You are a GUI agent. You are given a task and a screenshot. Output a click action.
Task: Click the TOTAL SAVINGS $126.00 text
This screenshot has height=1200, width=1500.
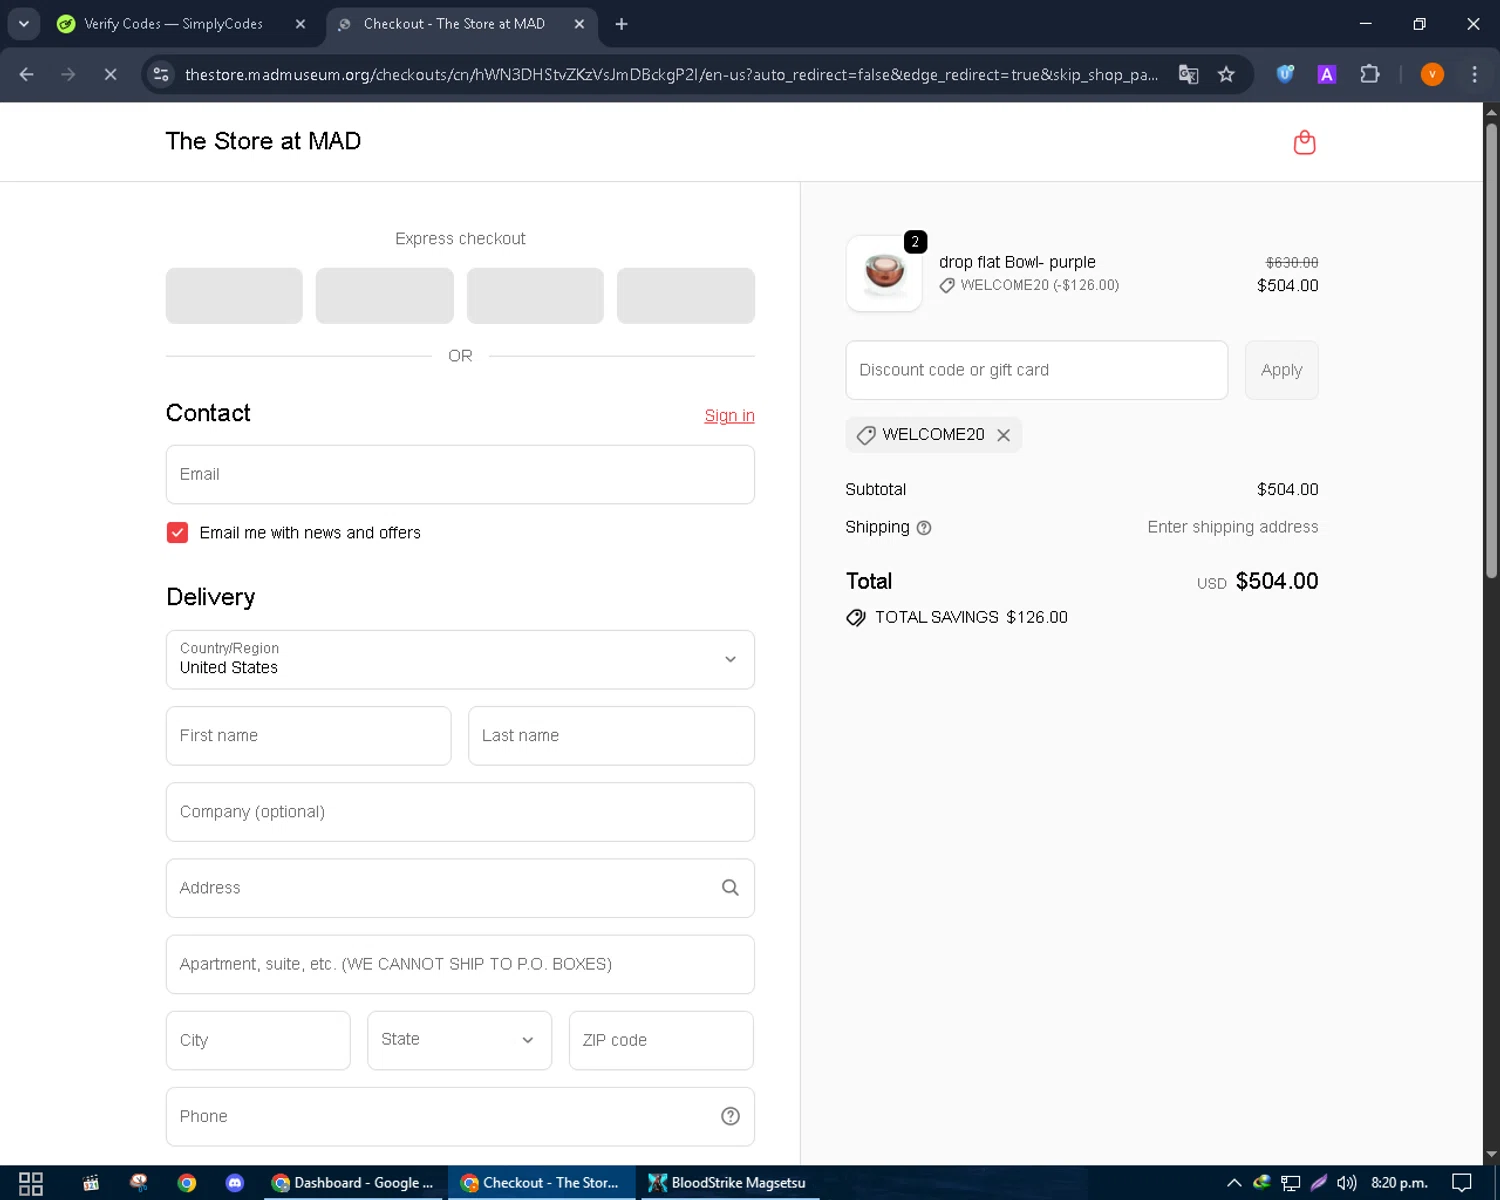971,618
